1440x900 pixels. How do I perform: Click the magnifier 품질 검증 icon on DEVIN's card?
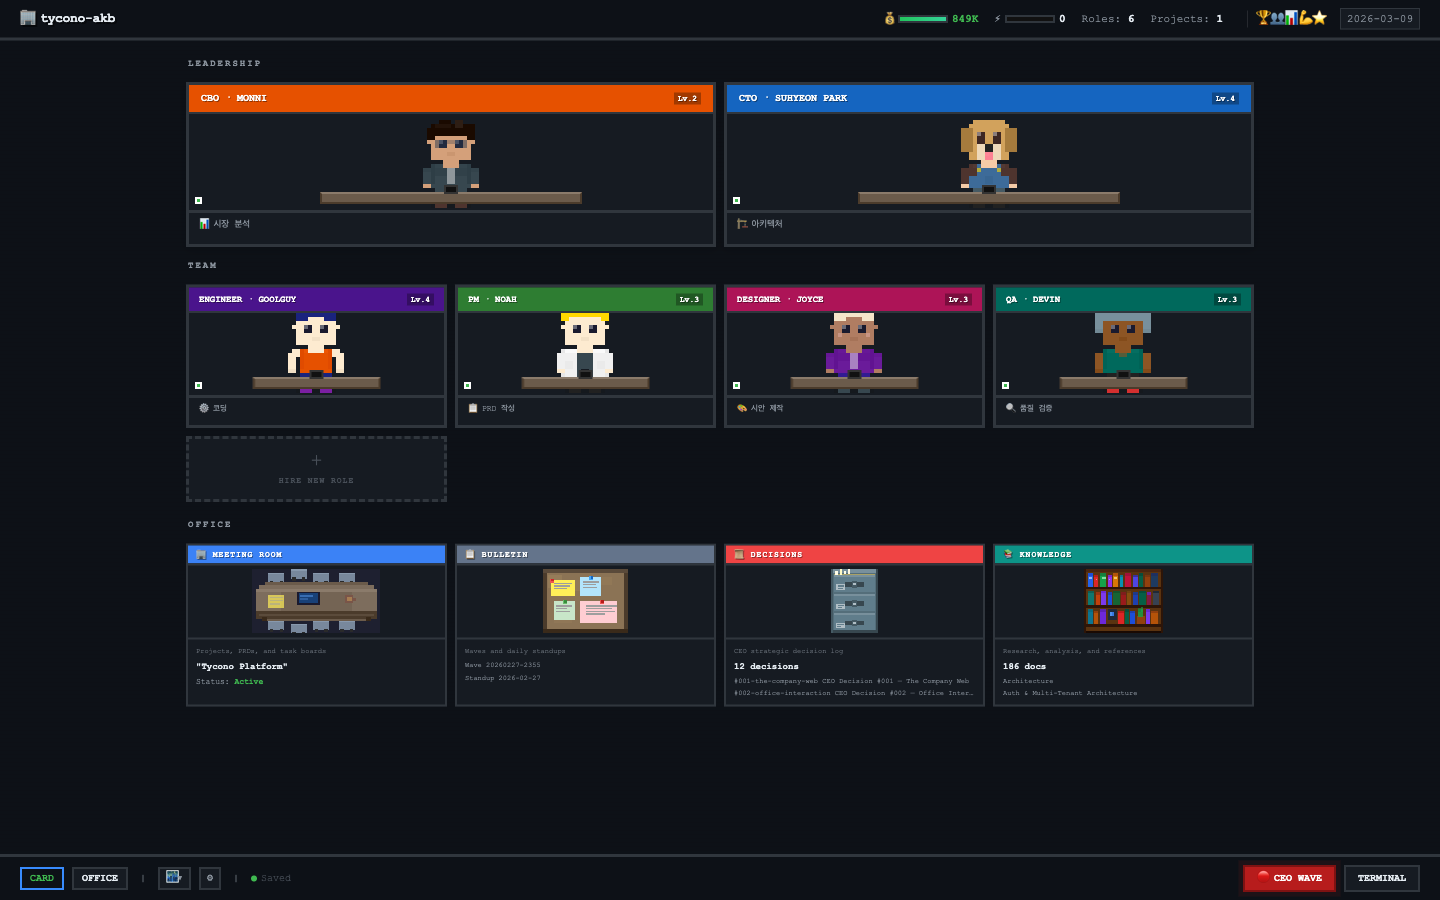coord(1010,407)
